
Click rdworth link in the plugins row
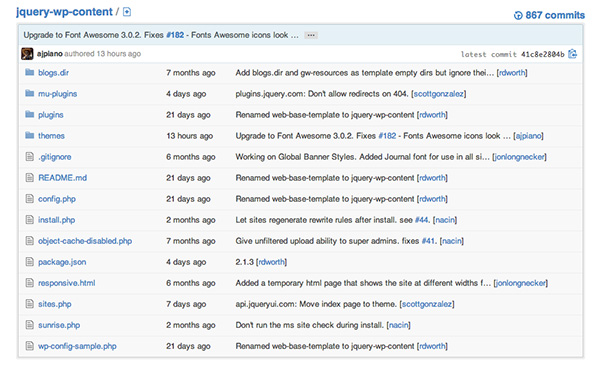tap(432, 115)
